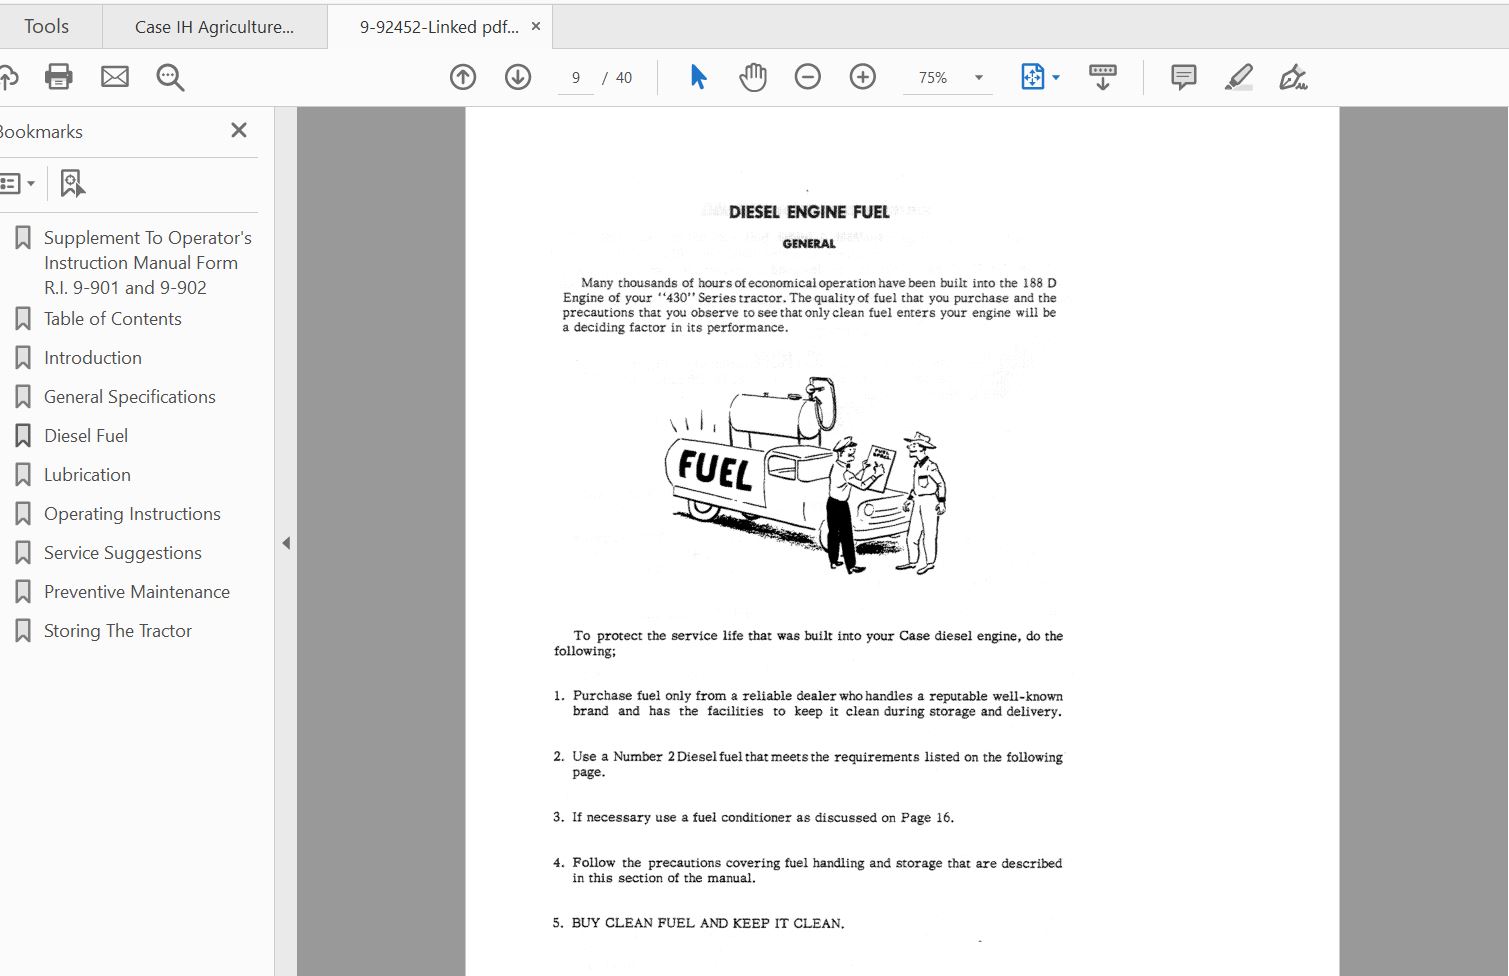1509x976 pixels.
Task: Zoom in with plus button
Action: tap(863, 77)
